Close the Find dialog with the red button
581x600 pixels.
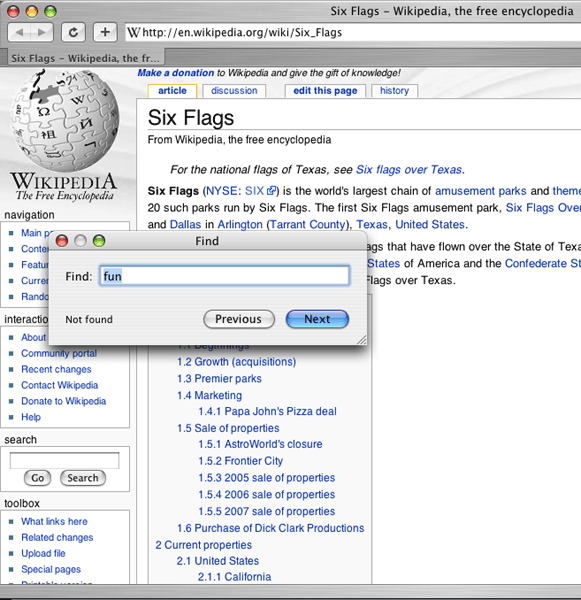(x=62, y=241)
